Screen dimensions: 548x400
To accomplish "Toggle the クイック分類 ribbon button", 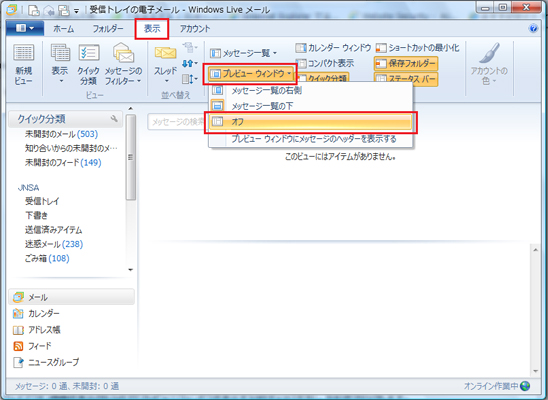I will pyautogui.click(x=322, y=78).
